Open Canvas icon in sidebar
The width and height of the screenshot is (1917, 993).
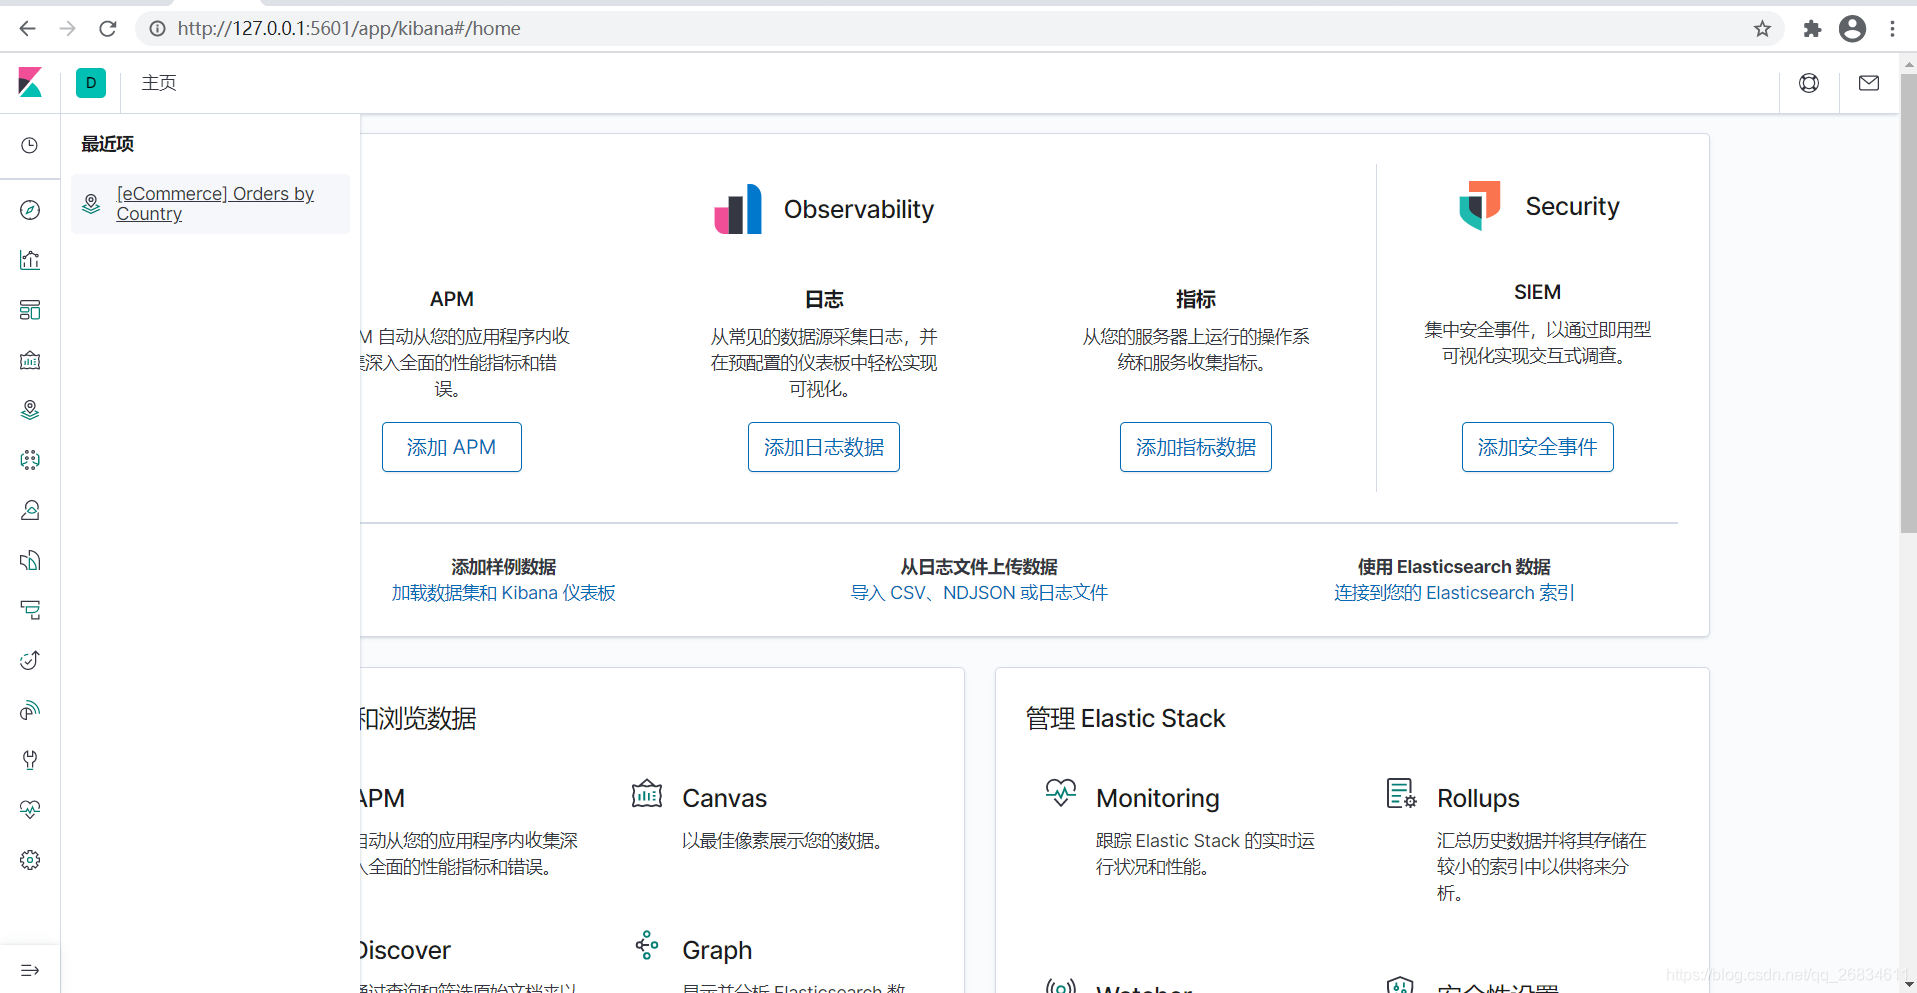point(30,360)
